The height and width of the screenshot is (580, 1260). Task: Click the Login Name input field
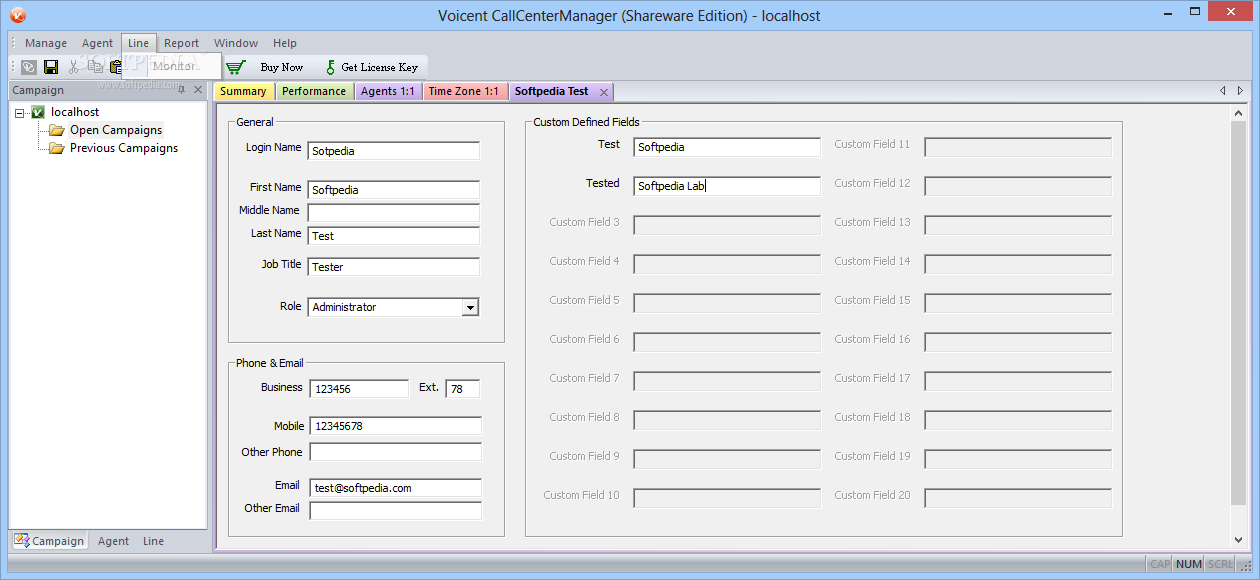coord(394,151)
